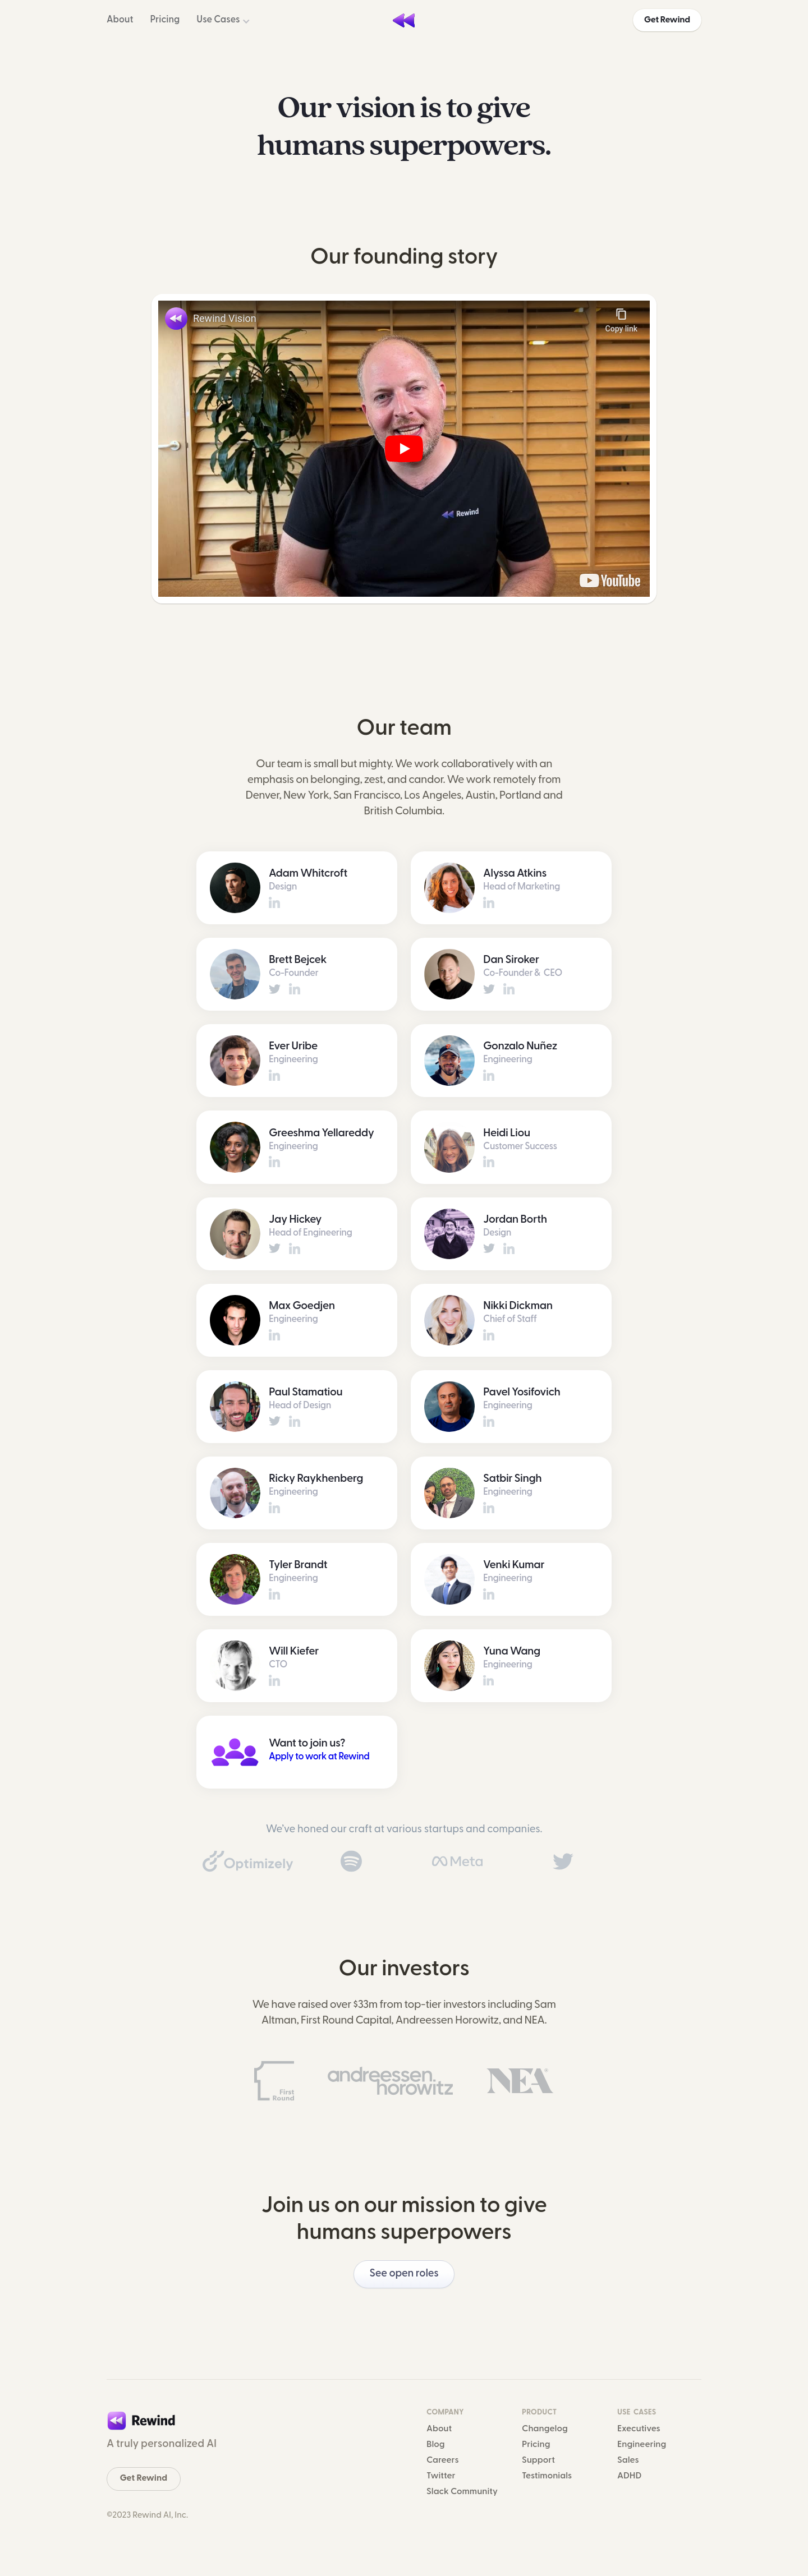Image resolution: width=808 pixels, height=2576 pixels.
Task: Click Apply to work at Rewind link
Action: 319,1756
